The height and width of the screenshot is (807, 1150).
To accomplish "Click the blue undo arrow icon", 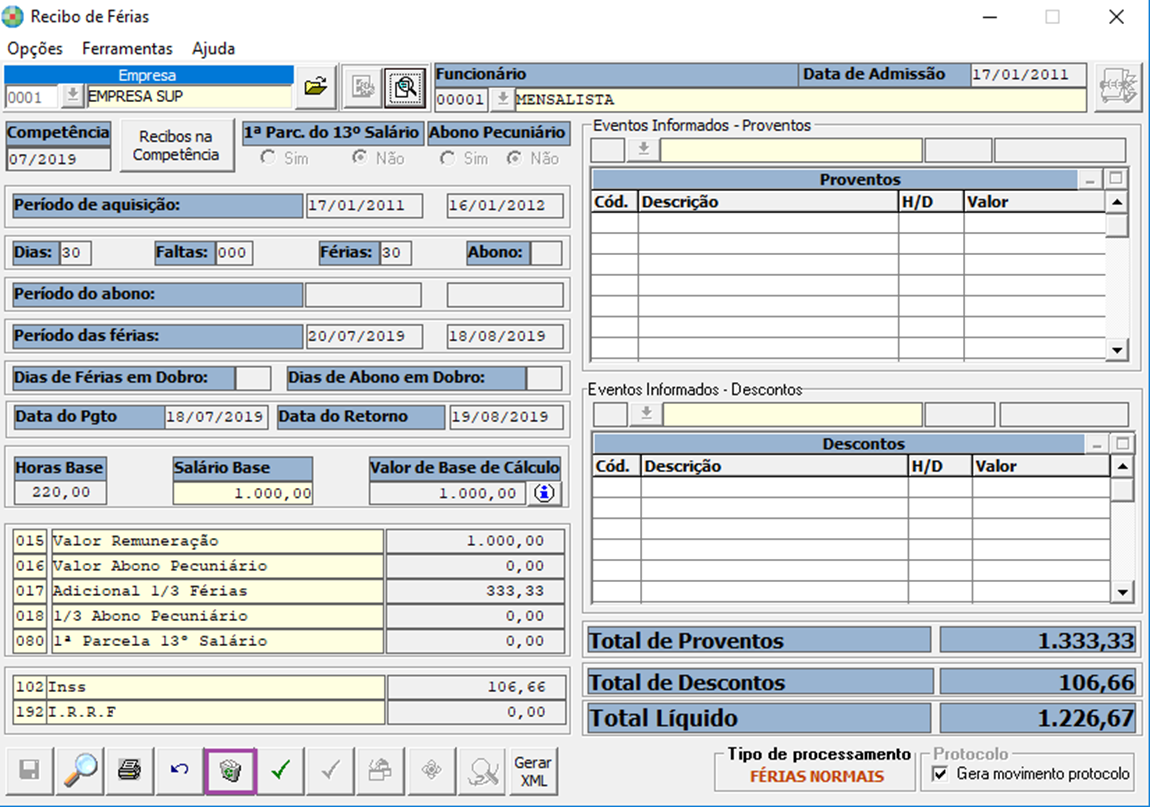I will (x=180, y=771).
